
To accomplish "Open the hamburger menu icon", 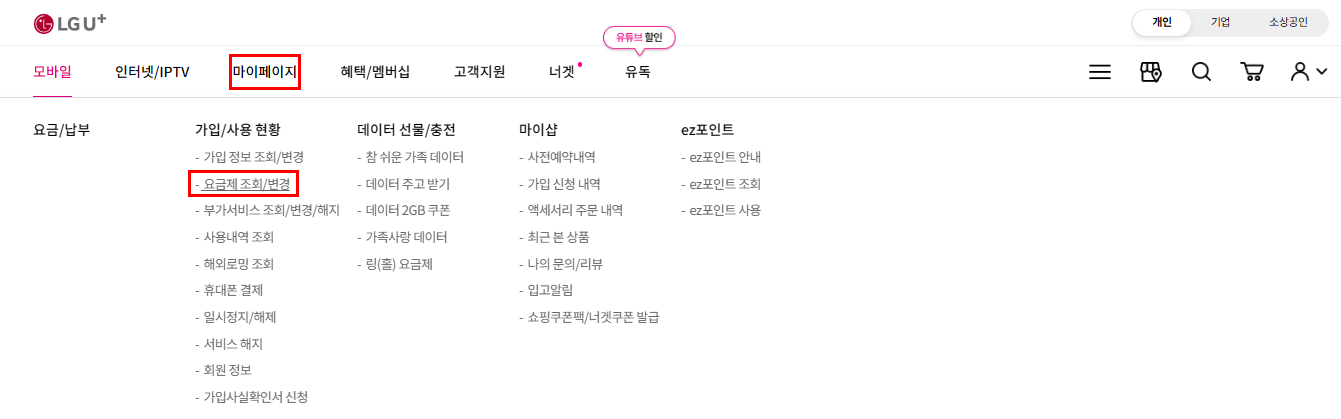I will click(1100, 72).
